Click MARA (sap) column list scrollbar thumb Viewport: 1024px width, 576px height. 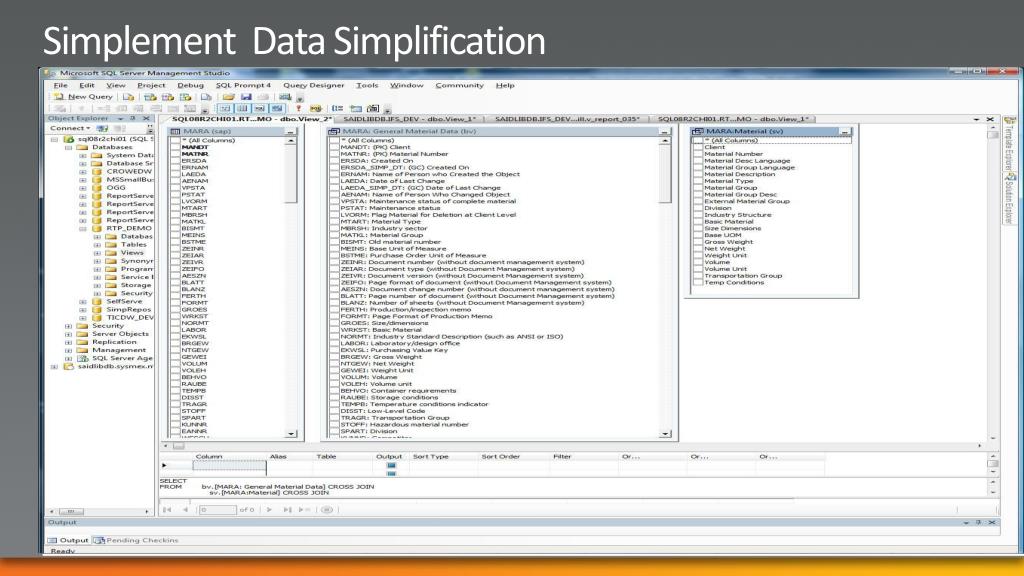[291, 175]
